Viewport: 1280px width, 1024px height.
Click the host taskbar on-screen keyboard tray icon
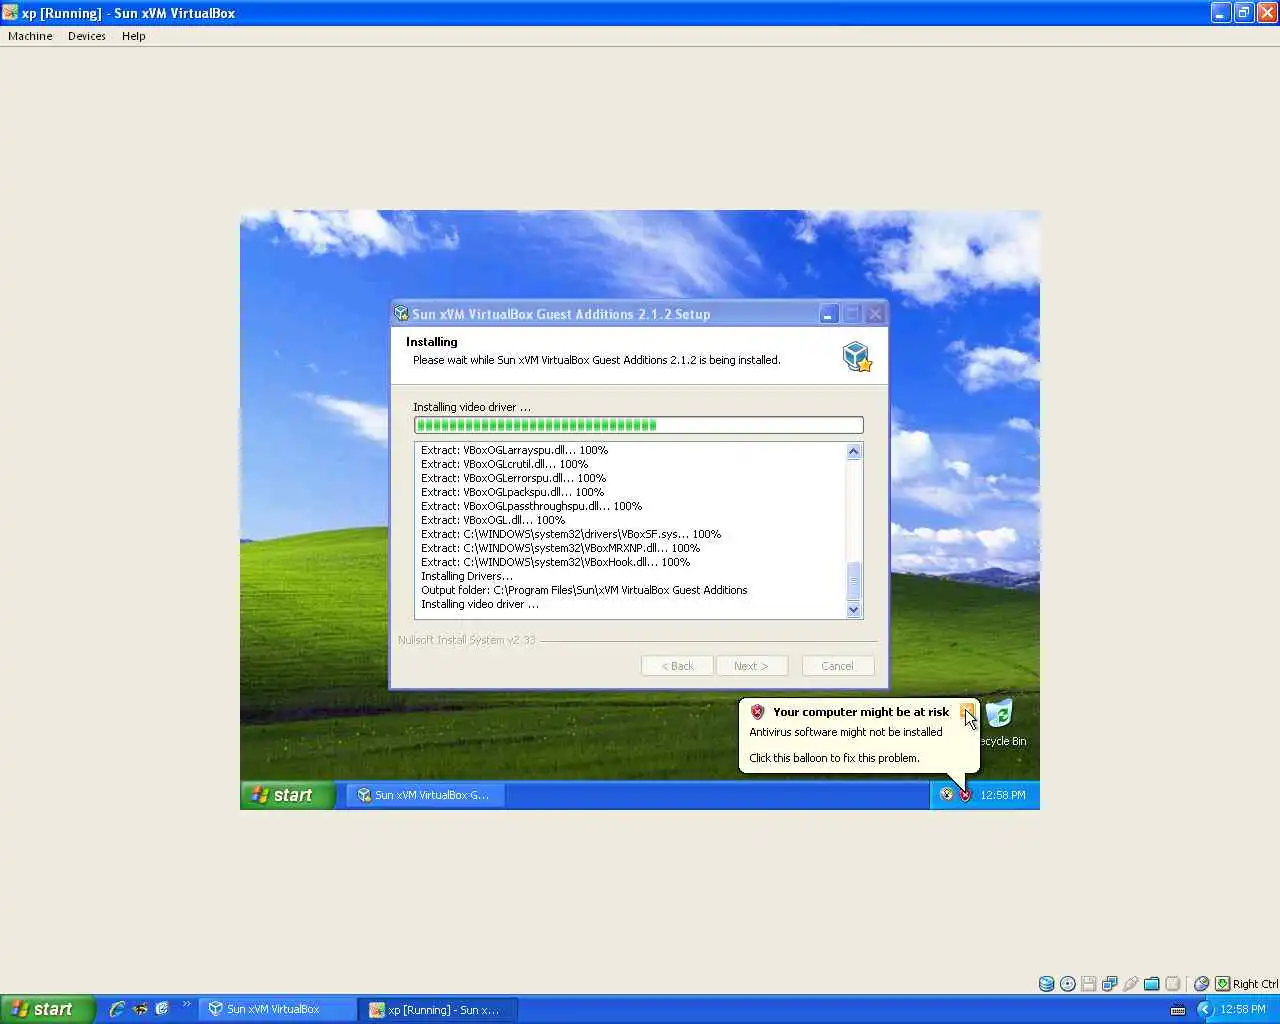tap(1178, 1009)
